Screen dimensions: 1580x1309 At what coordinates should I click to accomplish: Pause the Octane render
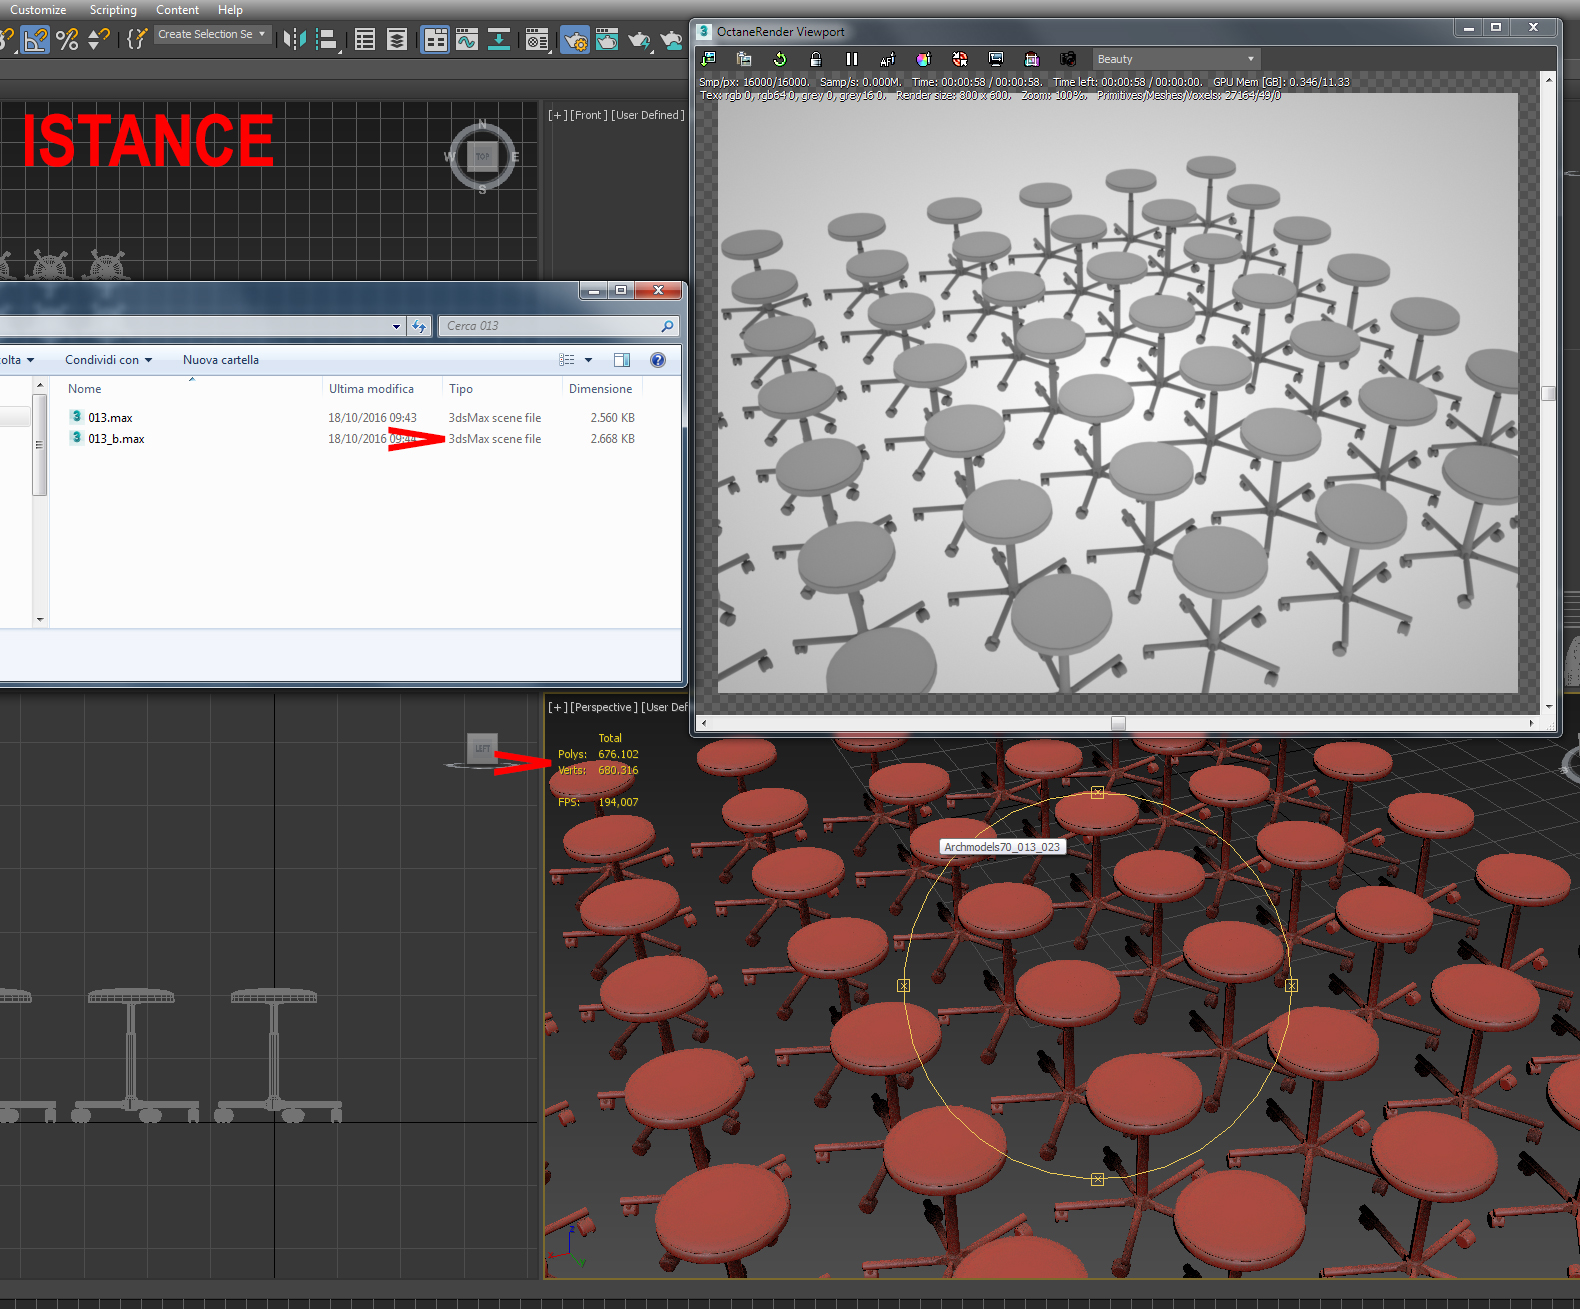point(852,59)
